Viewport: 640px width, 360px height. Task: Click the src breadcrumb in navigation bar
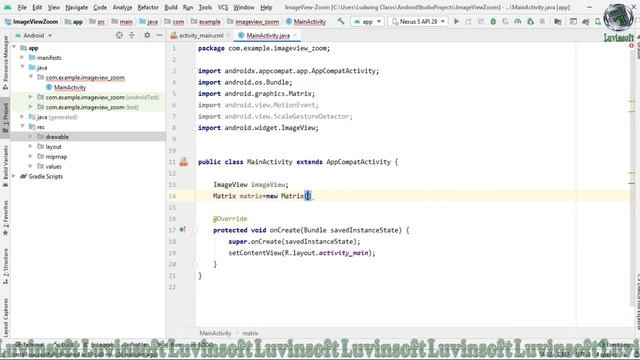pyautogui.click(x=97, y=21)
